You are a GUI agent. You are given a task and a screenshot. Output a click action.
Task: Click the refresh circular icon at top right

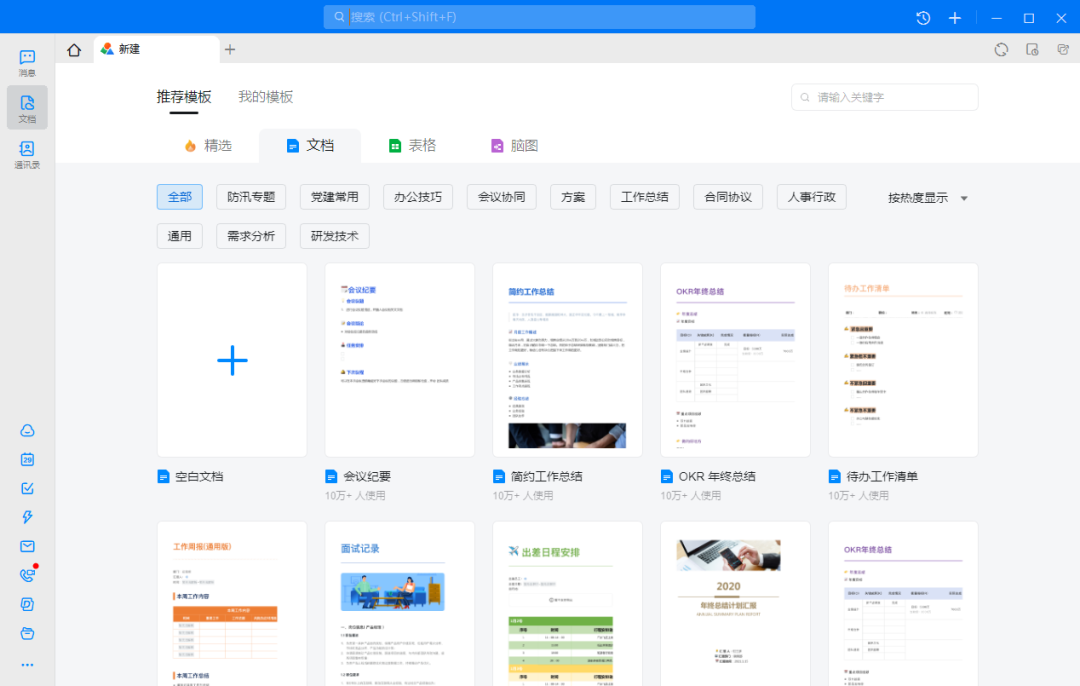coord(1001,50)
